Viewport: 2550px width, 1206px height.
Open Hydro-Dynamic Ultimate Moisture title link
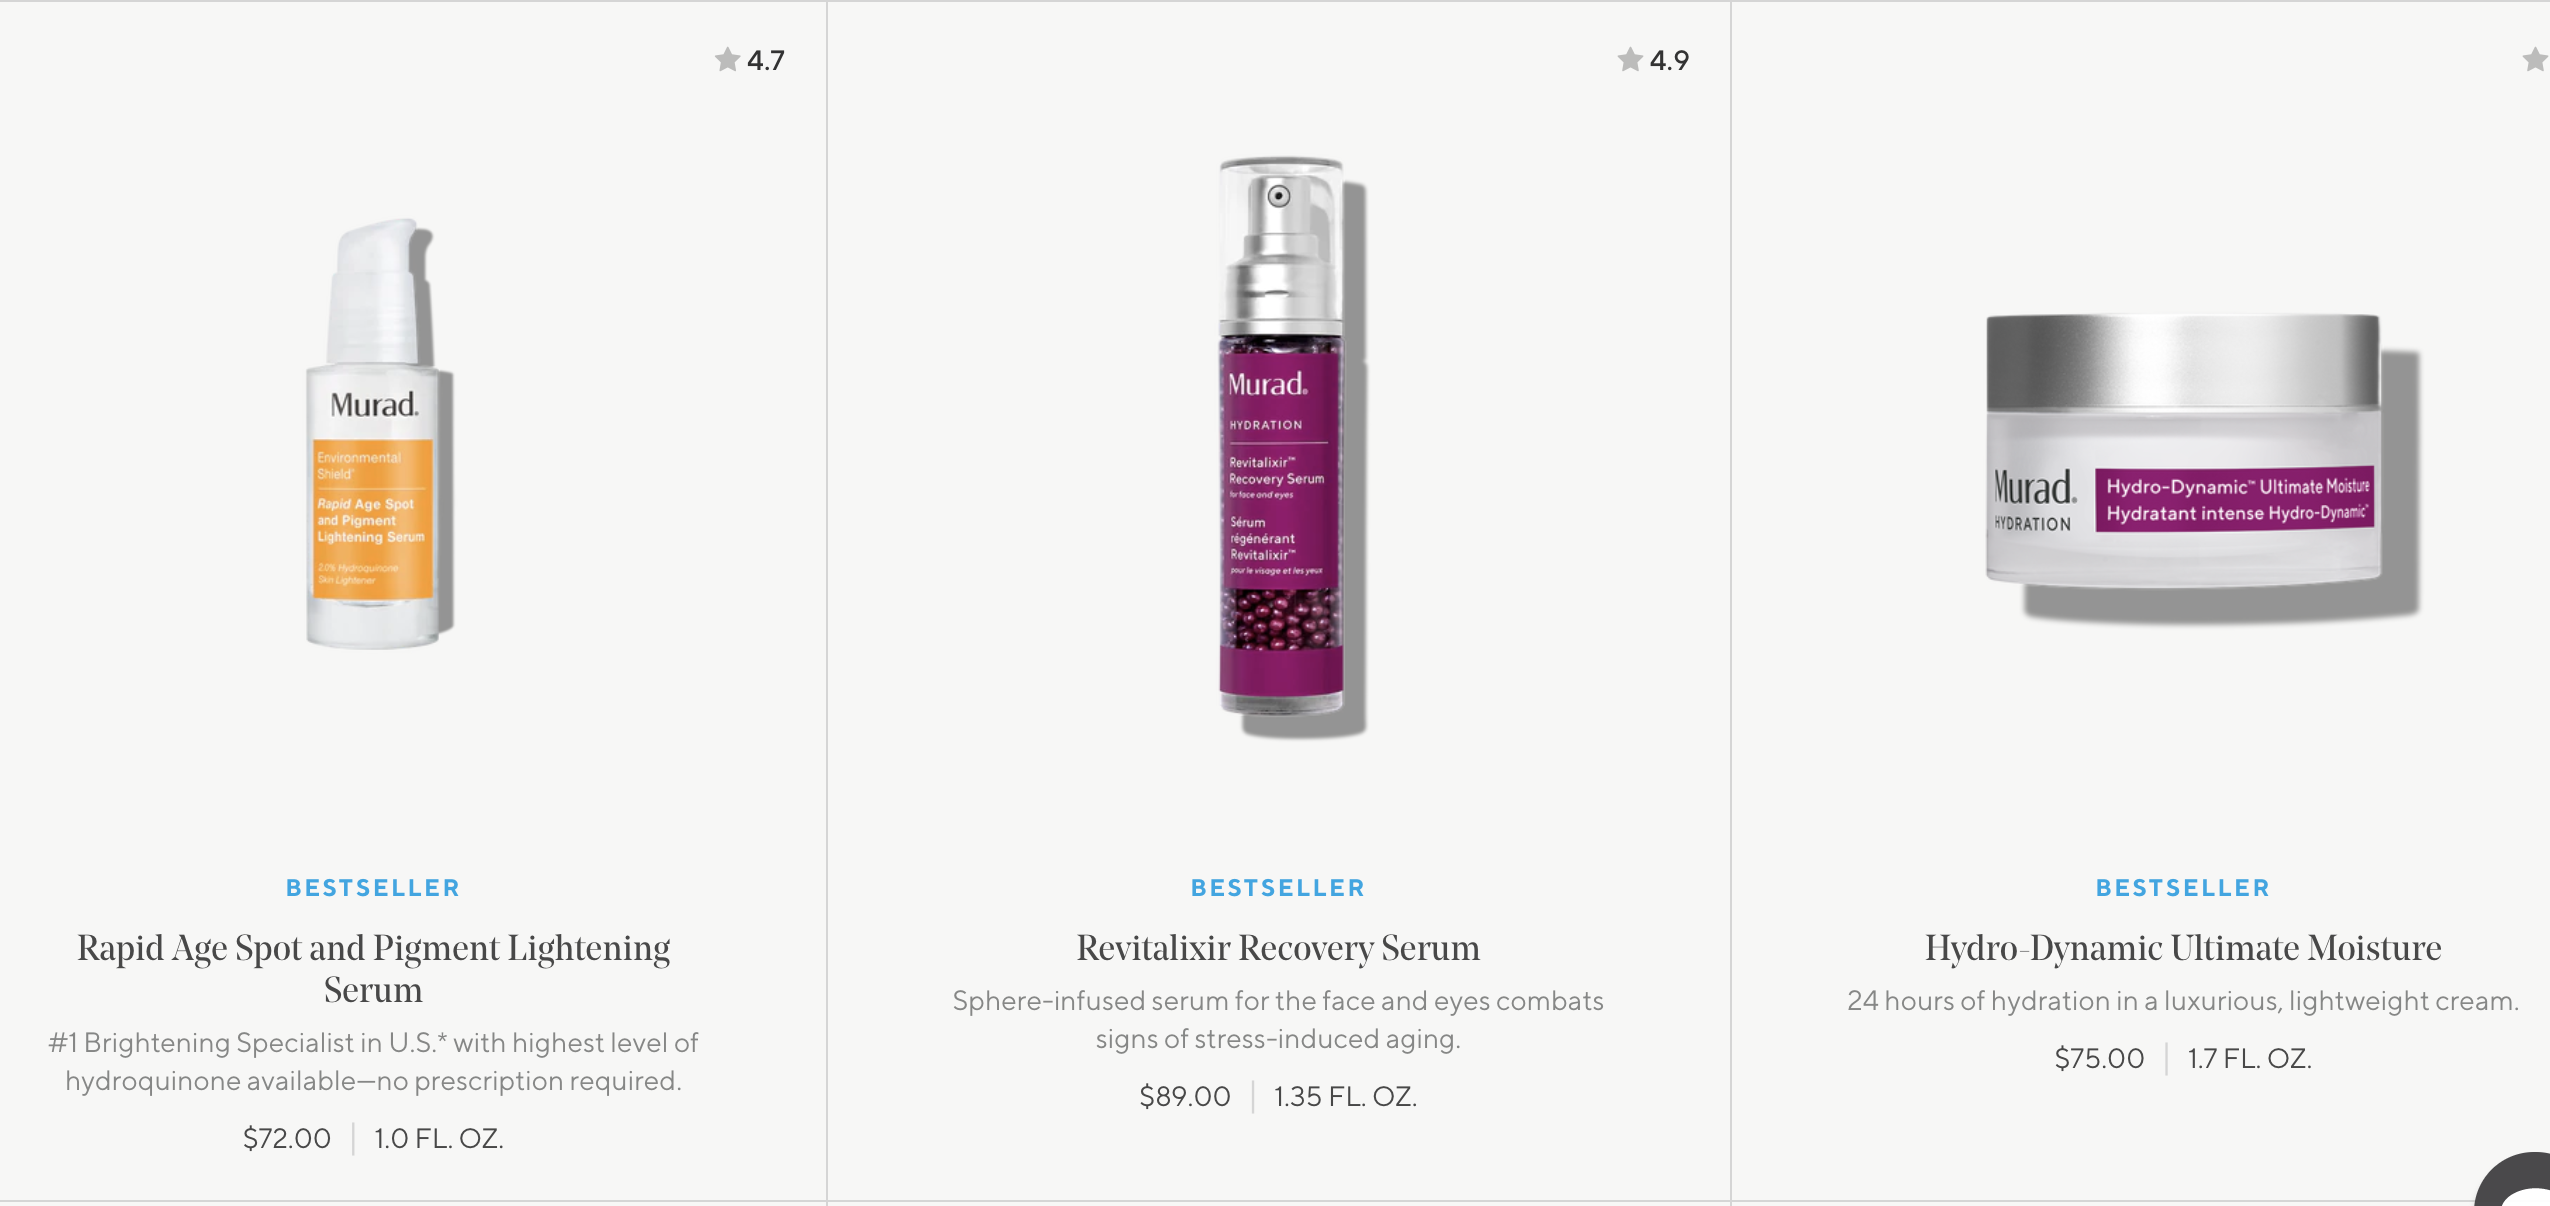(x=2183, y=947)
